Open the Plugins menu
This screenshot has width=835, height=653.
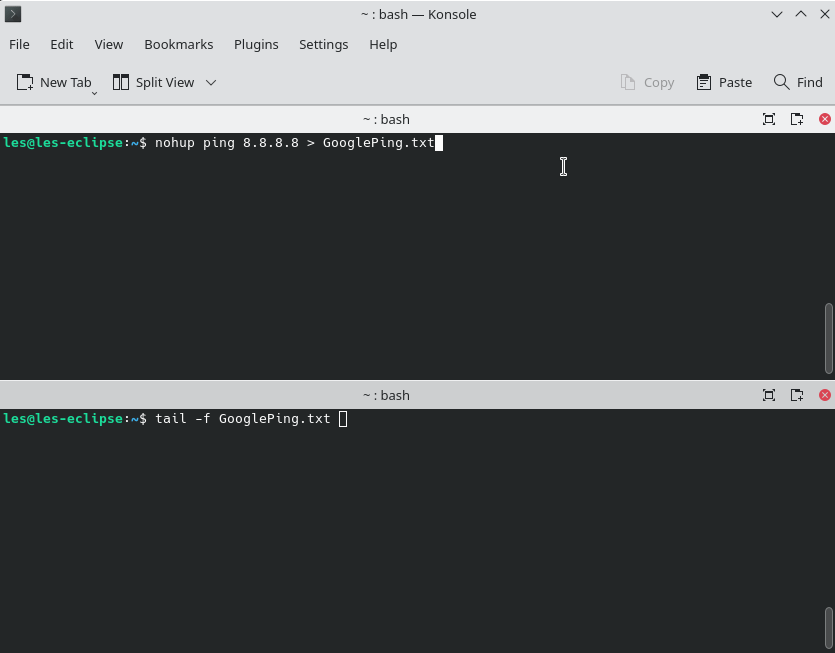(256, 44)
